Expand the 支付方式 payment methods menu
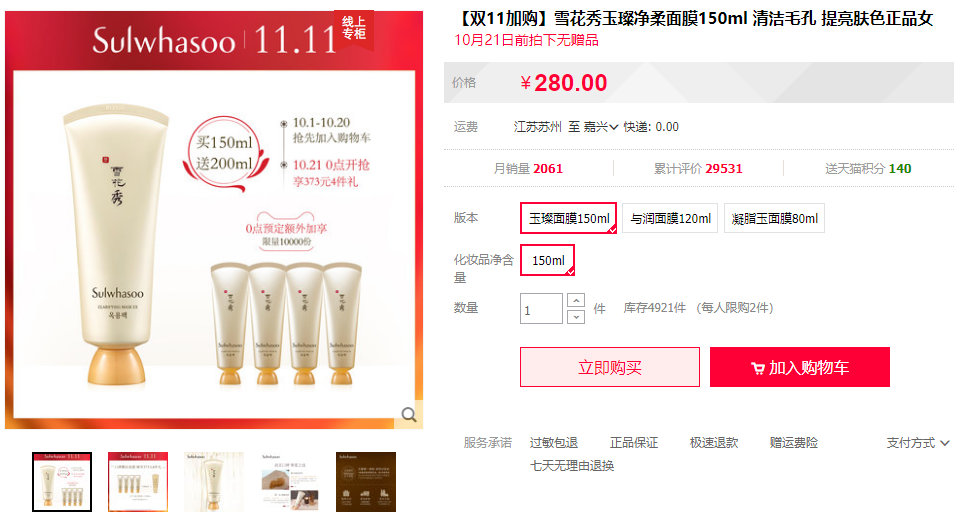Screen dimensions: 966x522 (x=917, y=442)
